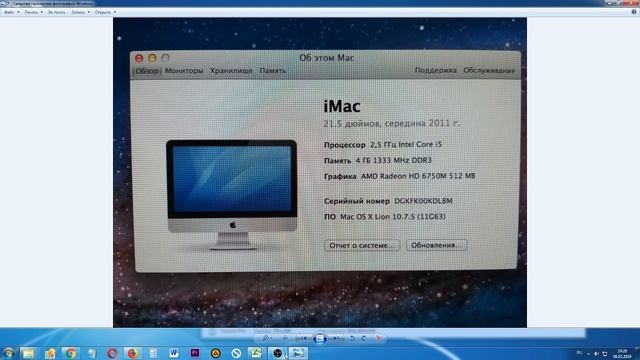The width and height of the screenshot is (640, 360).
Task: Click the yellow minimize dot in the photo
Action: pos(152,58)
